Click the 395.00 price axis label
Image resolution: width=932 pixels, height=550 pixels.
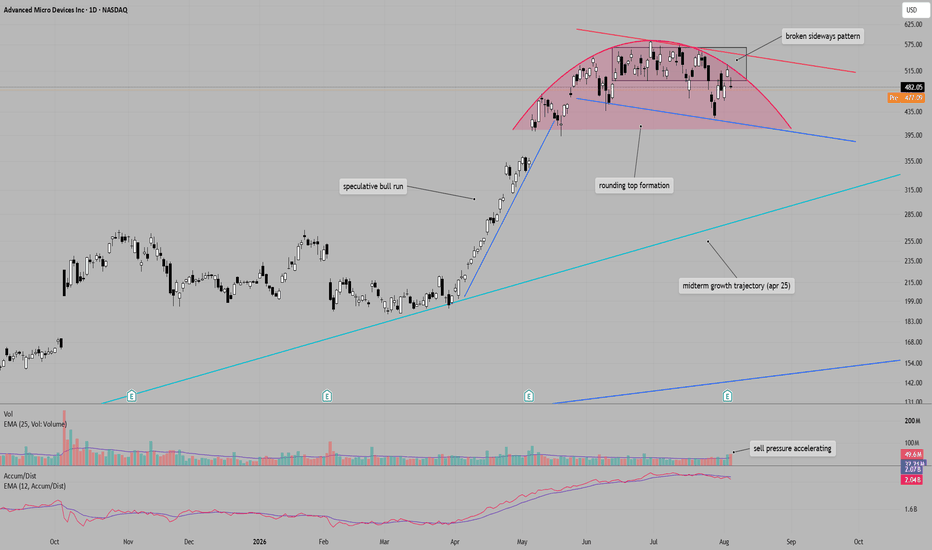(x=913, y=135)
